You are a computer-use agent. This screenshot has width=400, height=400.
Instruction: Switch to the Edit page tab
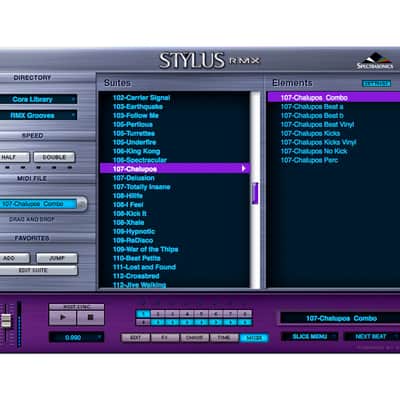pos(135,338)
